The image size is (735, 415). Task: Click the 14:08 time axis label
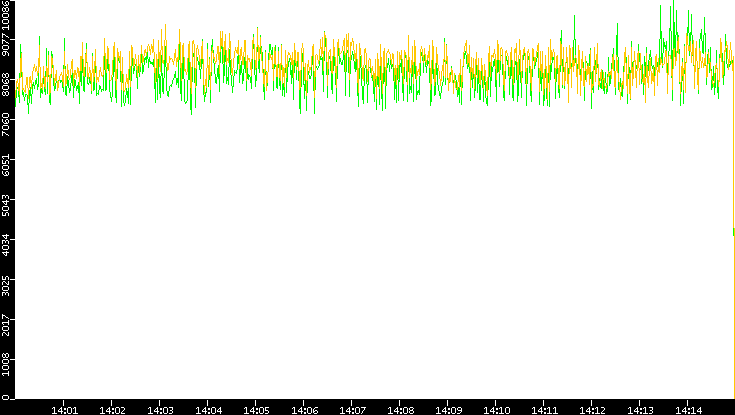401,411
